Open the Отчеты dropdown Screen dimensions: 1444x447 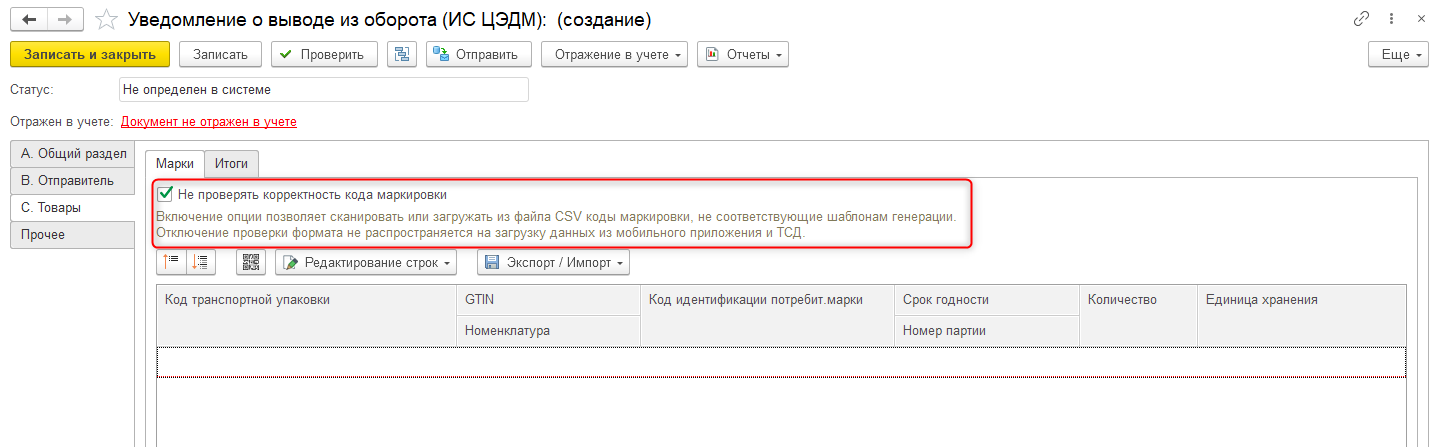(743, 54)
